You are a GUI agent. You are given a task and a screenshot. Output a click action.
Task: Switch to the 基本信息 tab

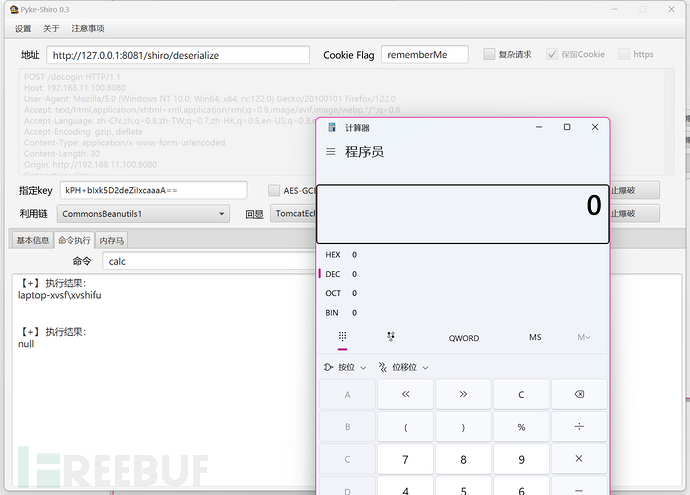tap(31, 240)
